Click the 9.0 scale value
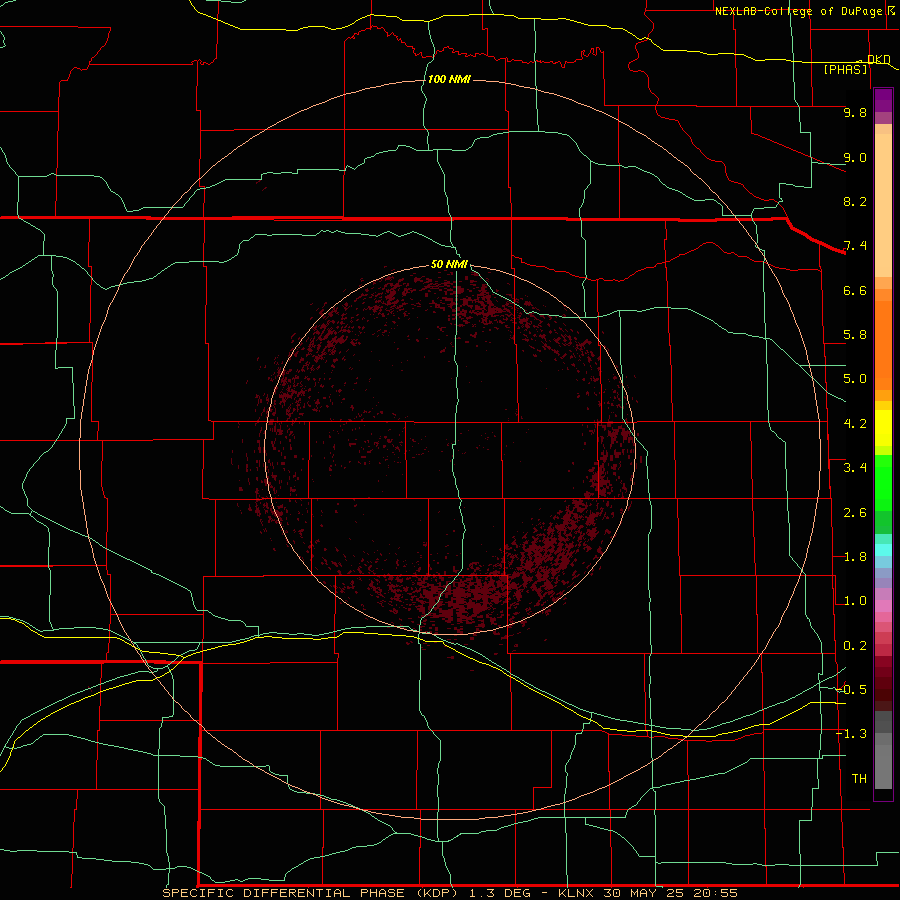 tap(855, 157)
